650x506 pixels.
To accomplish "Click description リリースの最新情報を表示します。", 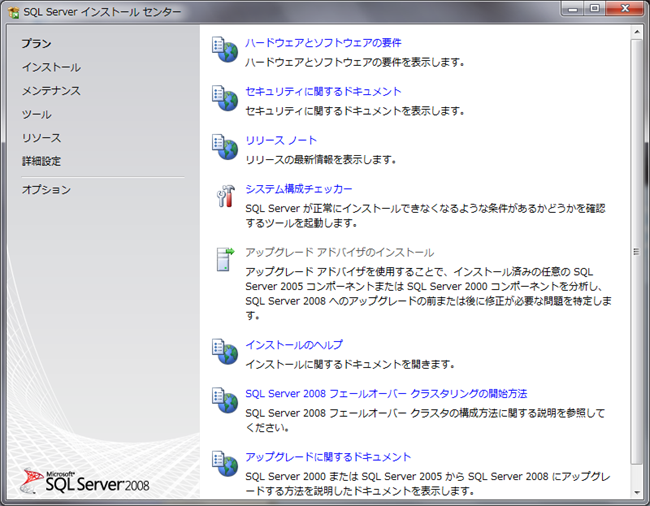I will coord(321,160).
